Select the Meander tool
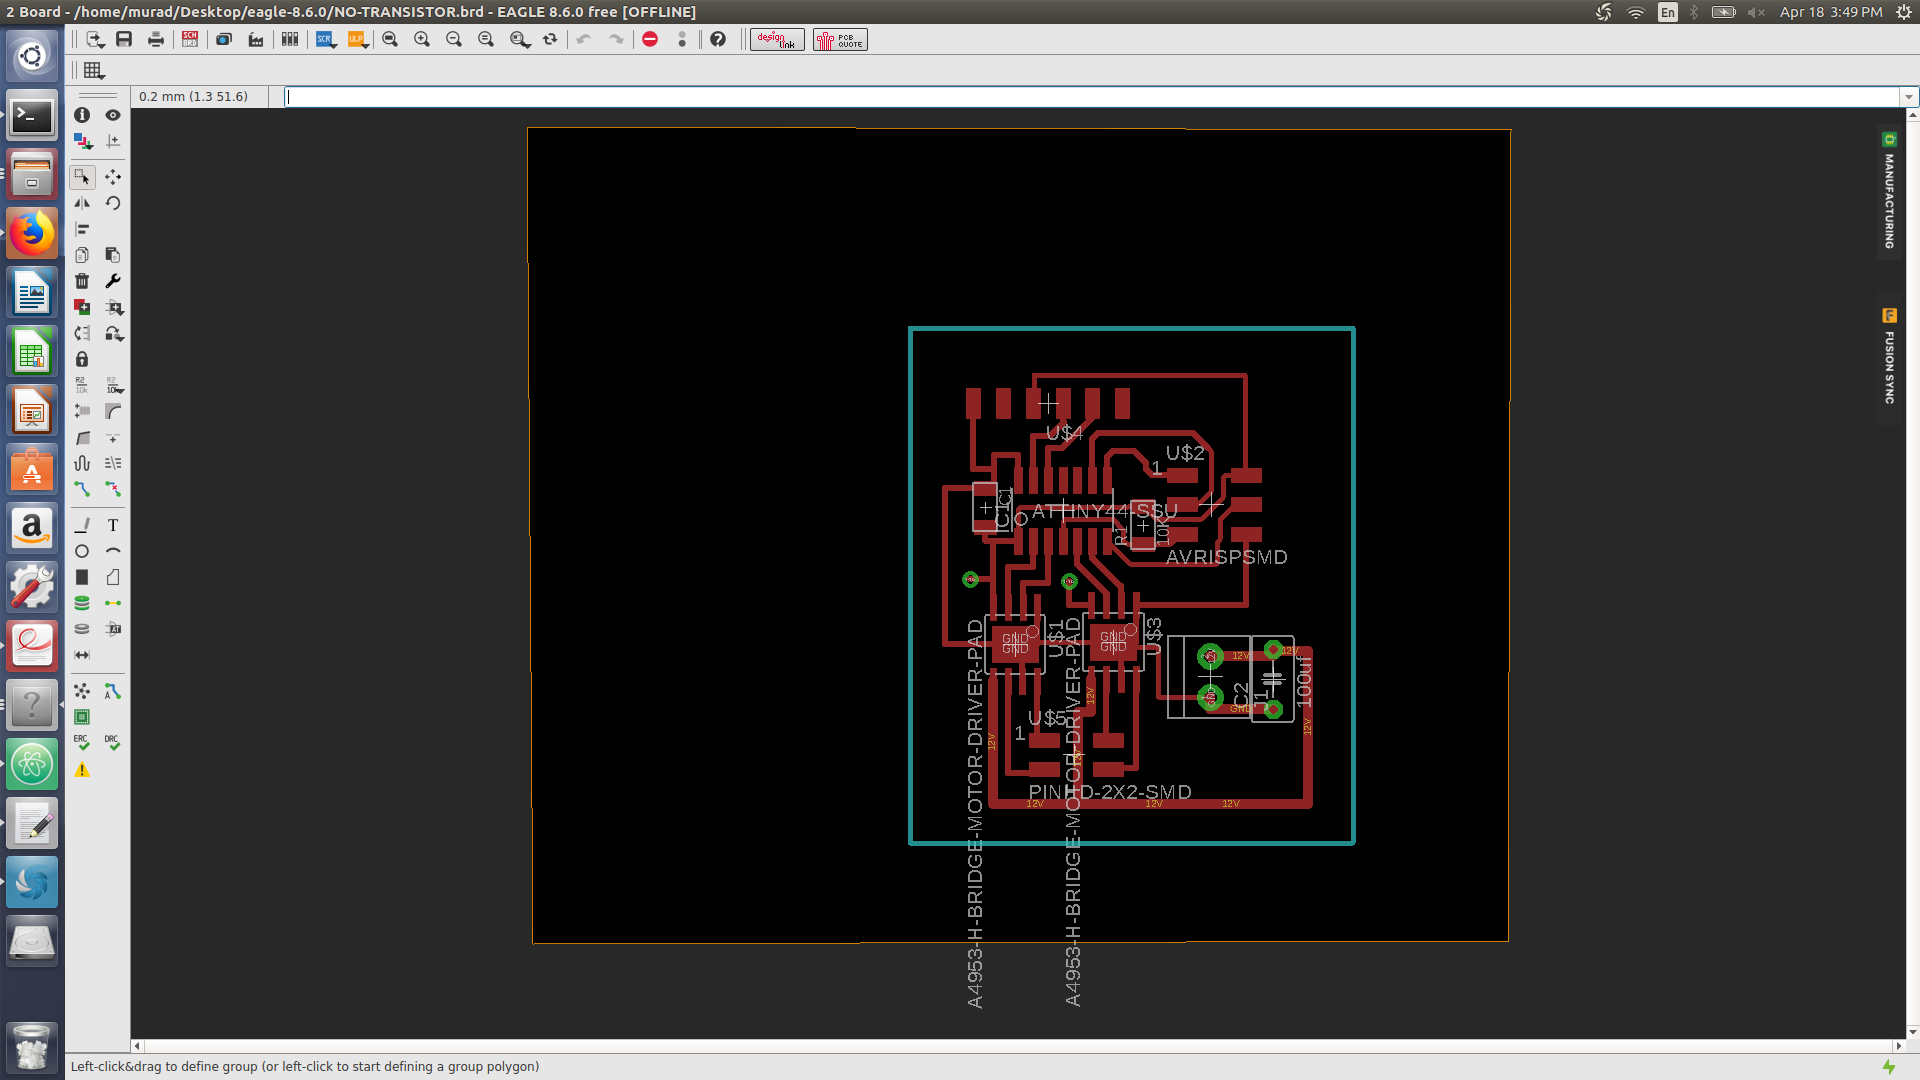Image resolution: width=1920 pixels, height=1080 pixels. coord(82,463)
